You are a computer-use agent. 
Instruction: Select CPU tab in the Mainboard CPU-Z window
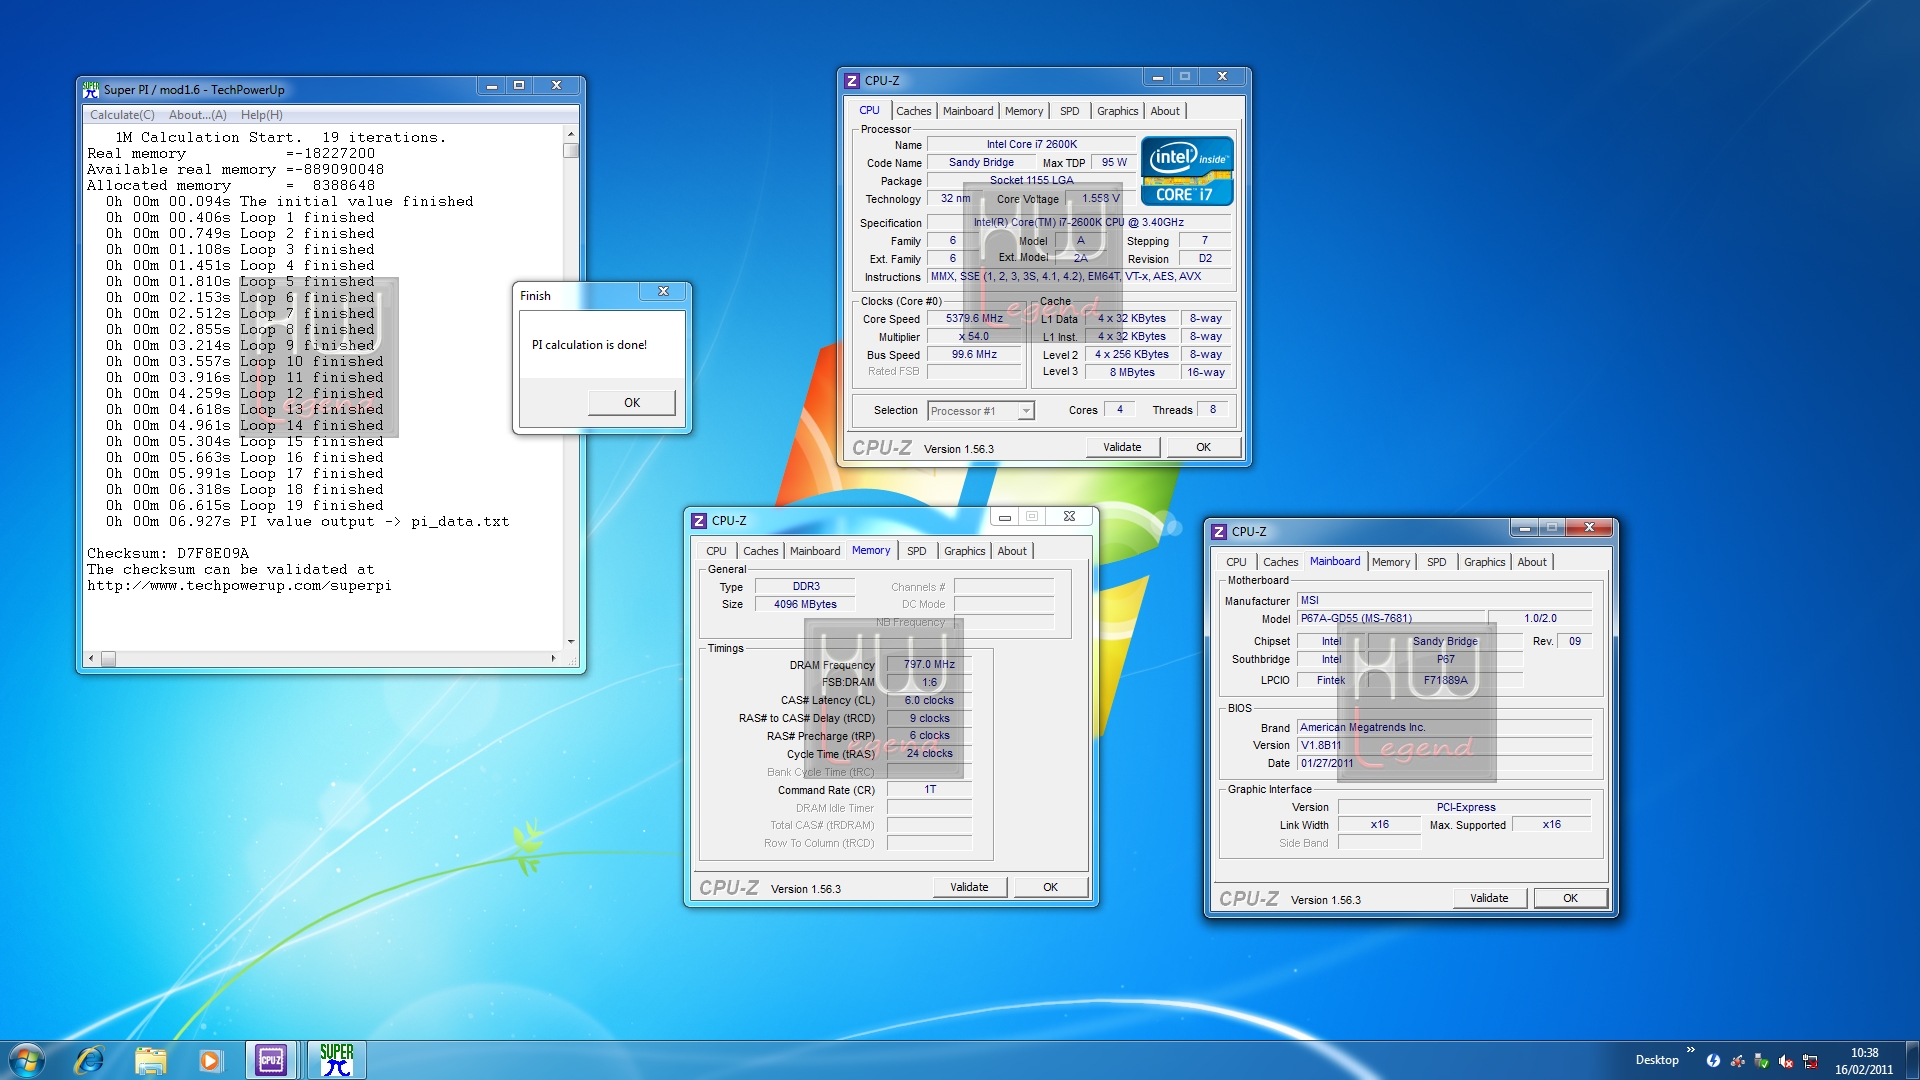click(x=1236, y=562)
